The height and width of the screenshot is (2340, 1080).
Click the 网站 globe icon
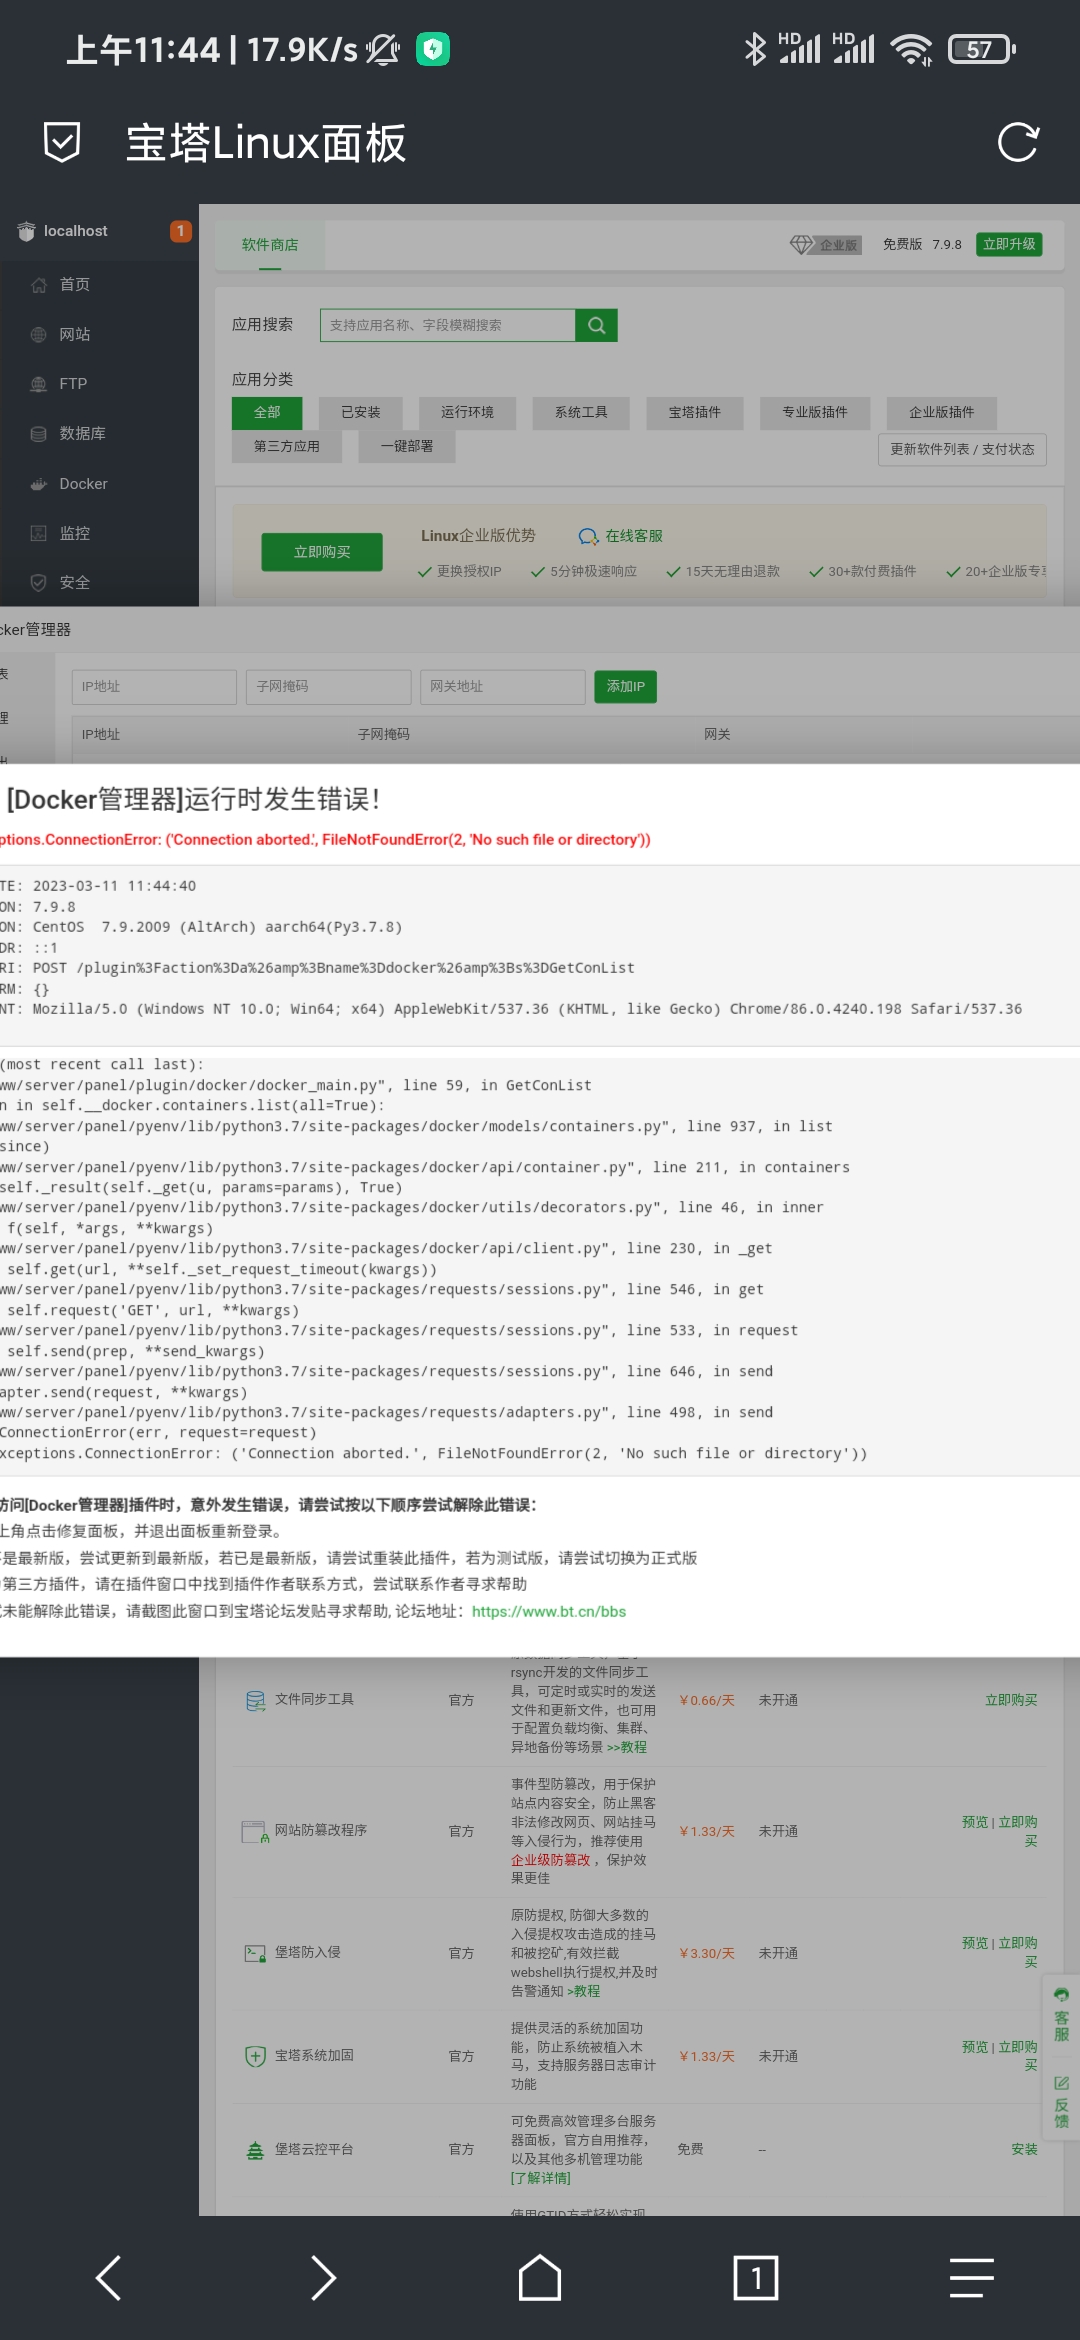(x=39, y=334)
